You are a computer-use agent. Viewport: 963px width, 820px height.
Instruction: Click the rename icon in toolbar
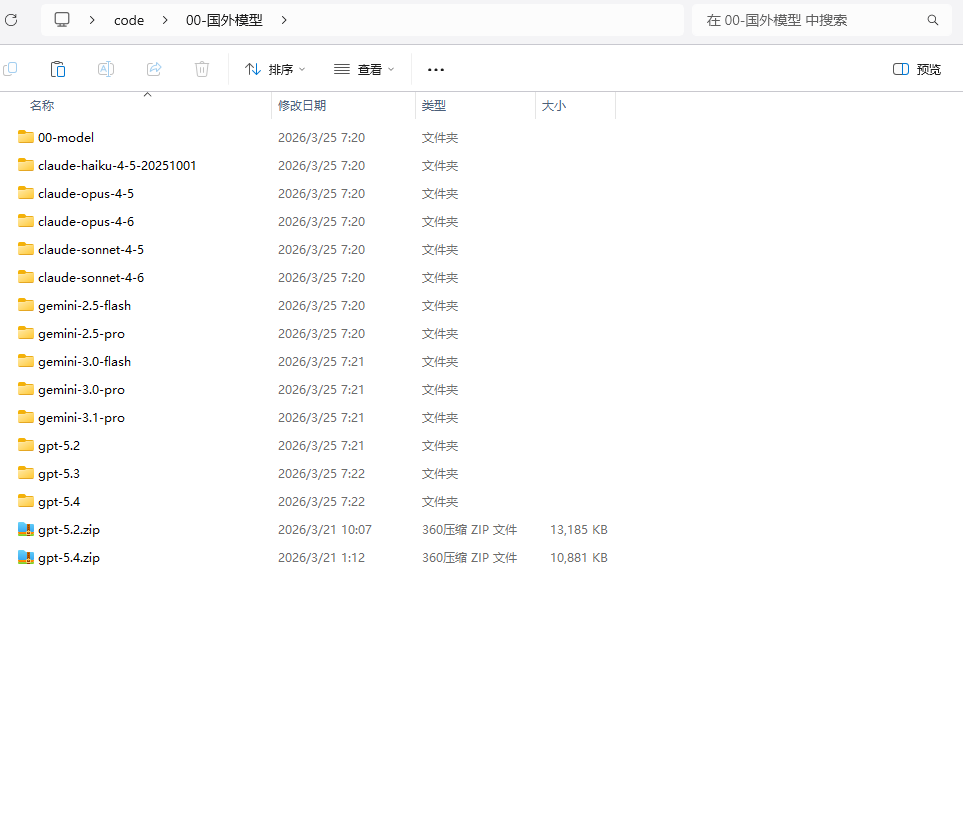106,69
